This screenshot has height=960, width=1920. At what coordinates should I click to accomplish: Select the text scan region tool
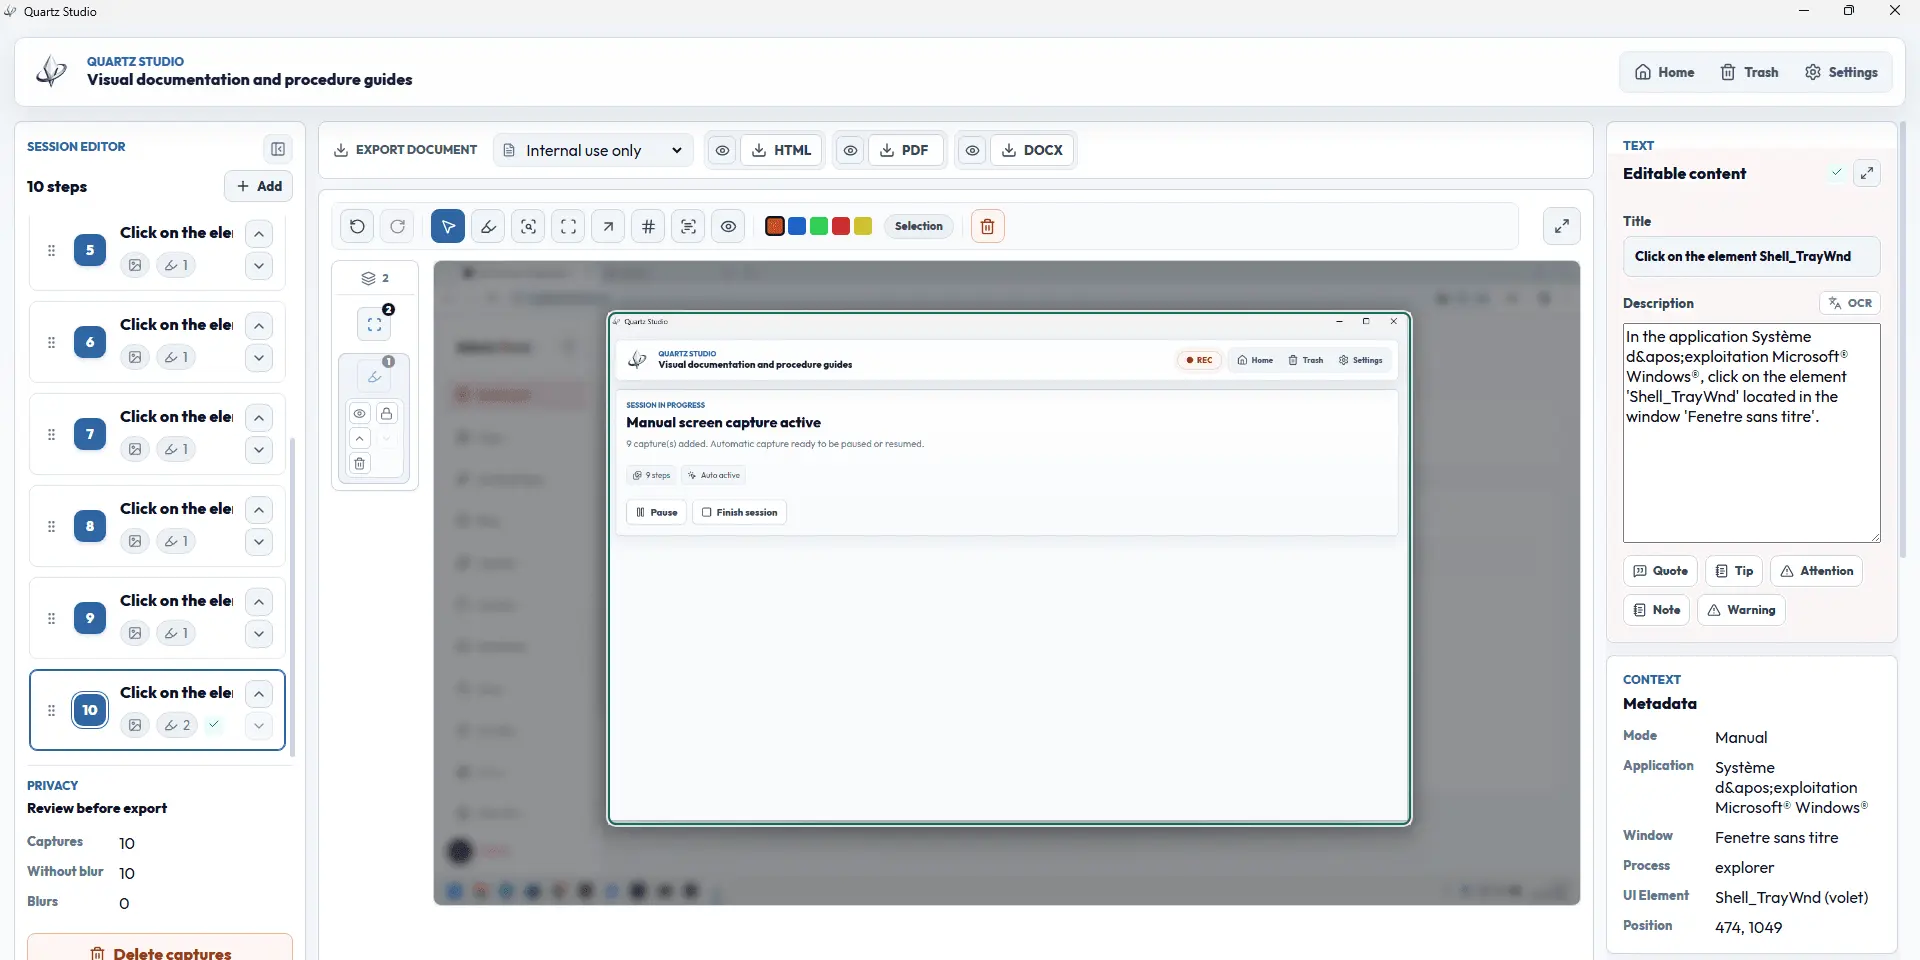point(688,226)
